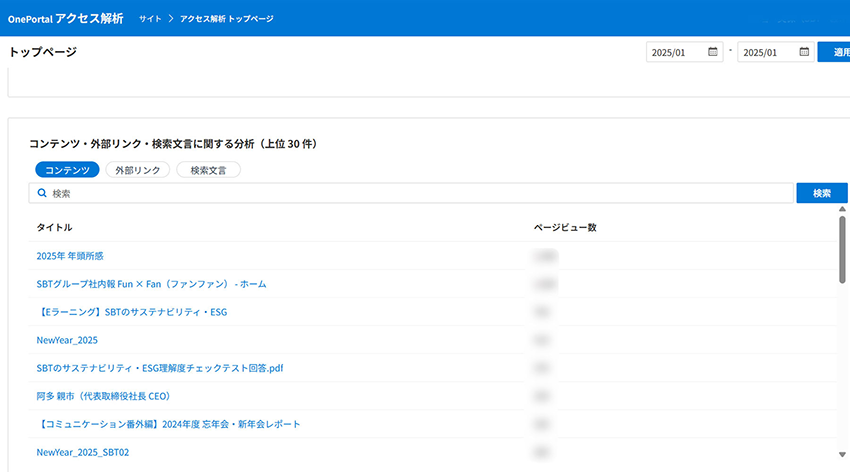This screenshot has width=850, height=472.
Task: Select the コンテンツ tab
Action: [67, 170]
